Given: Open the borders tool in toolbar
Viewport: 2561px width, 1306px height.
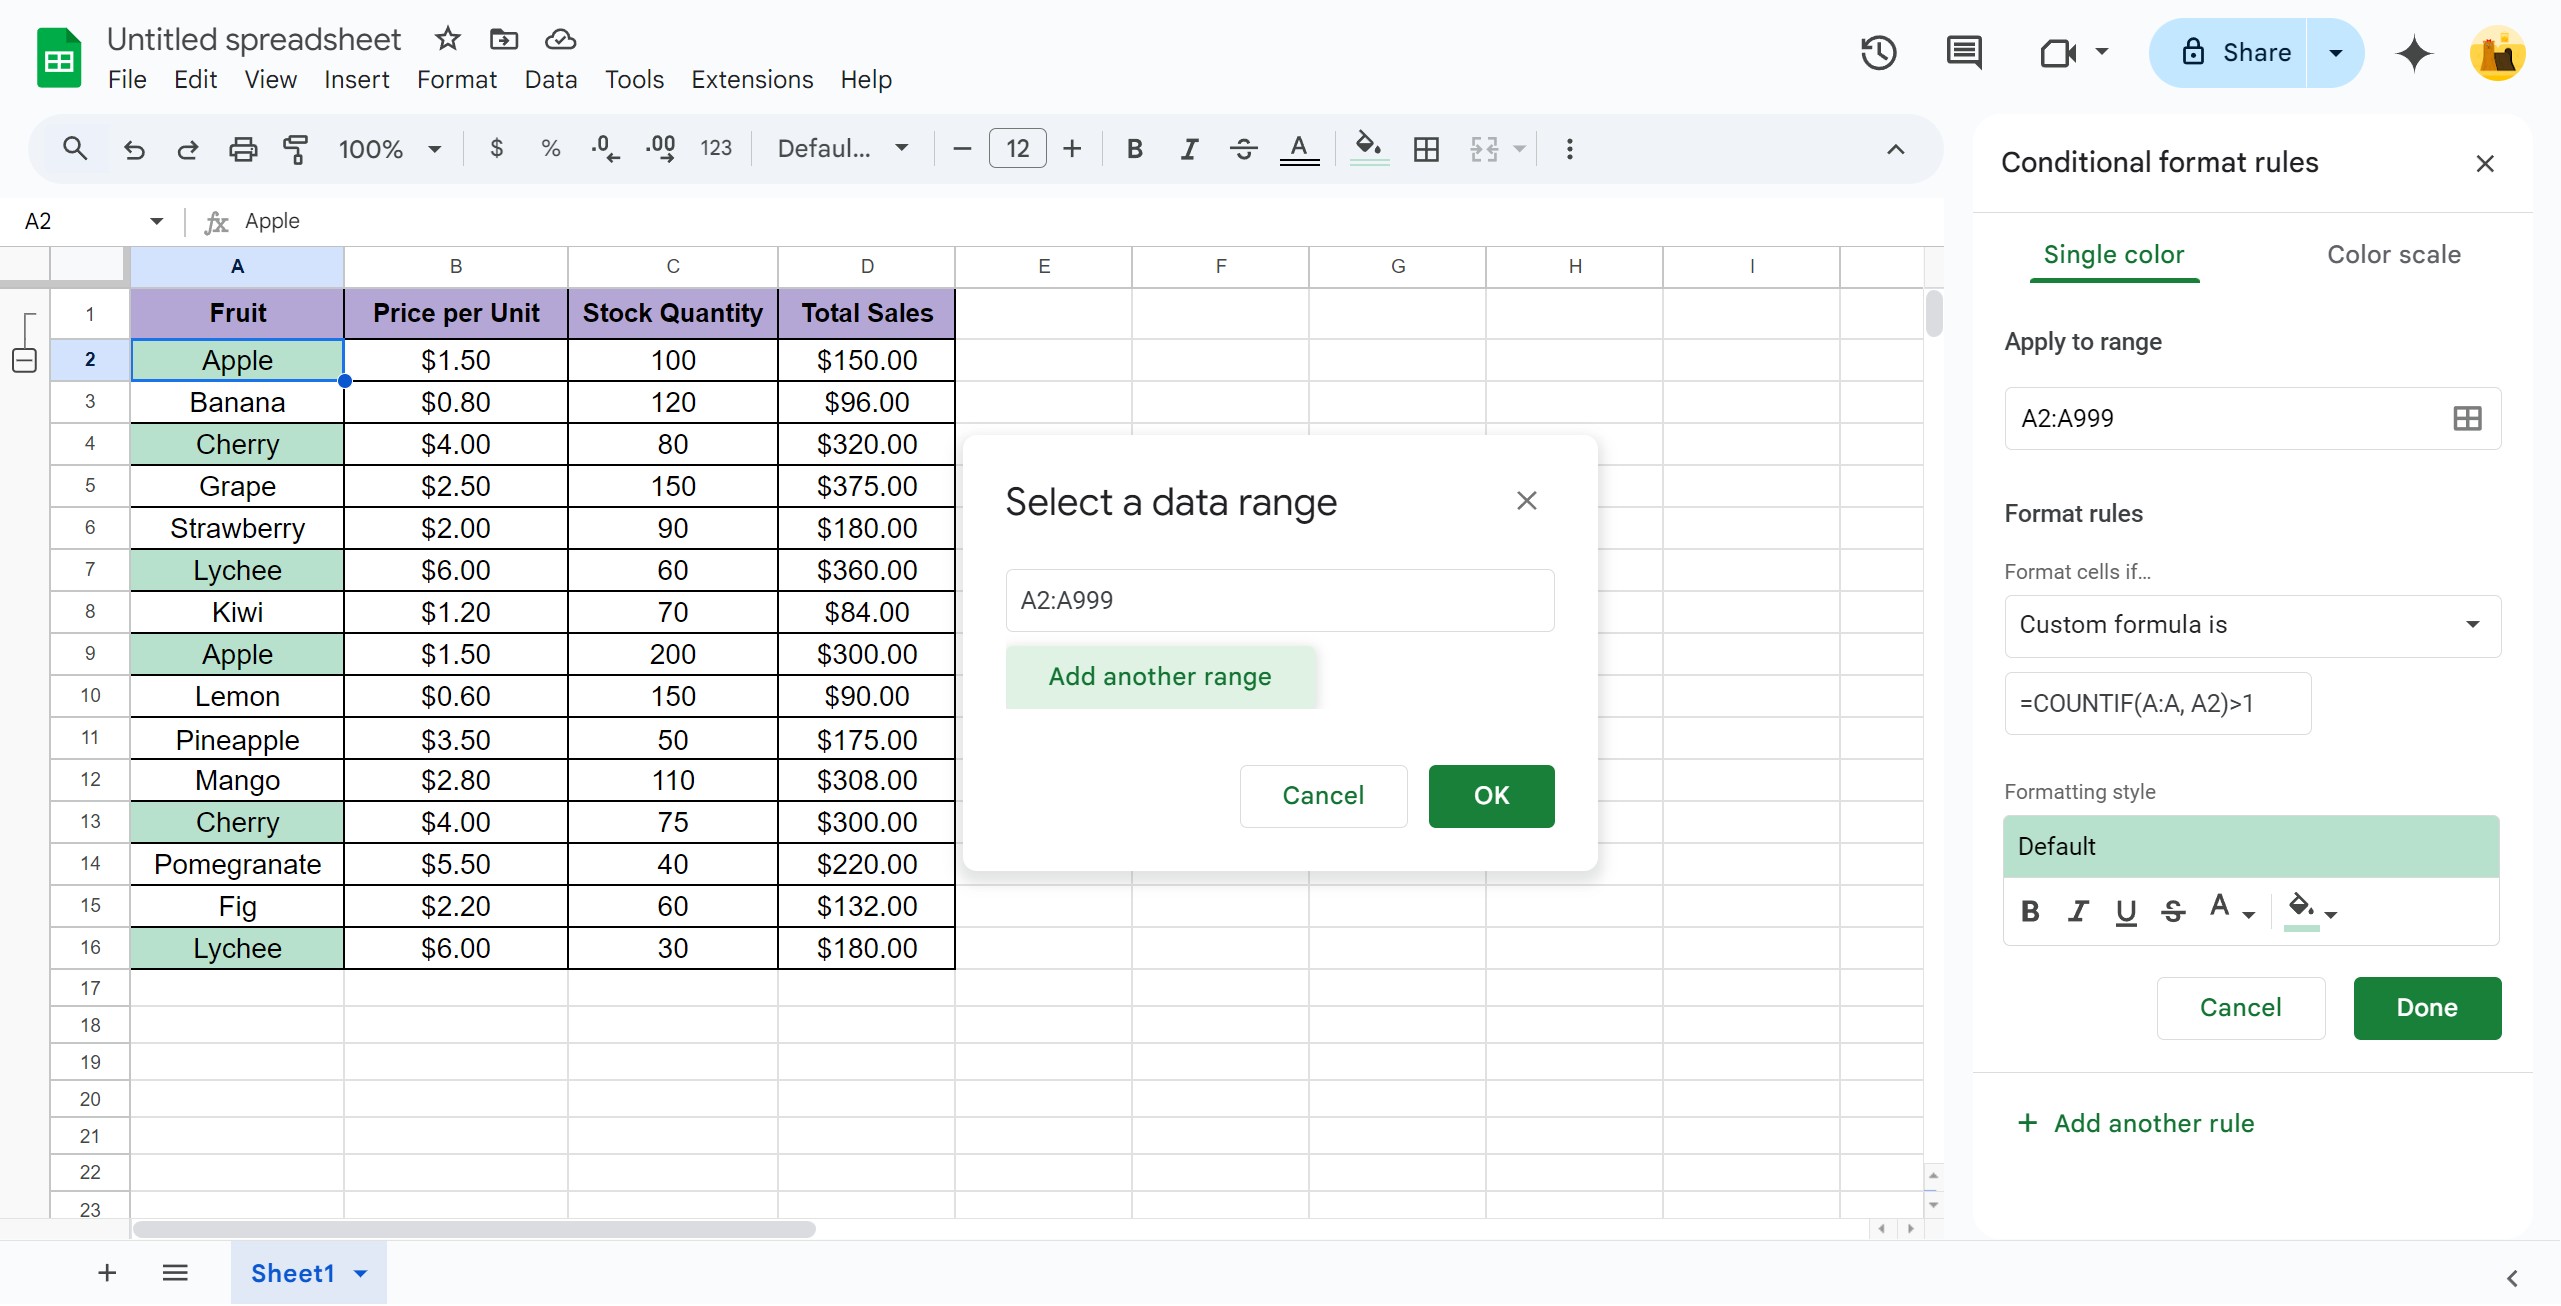Looking at the screenshot, I should [1426, 149].
